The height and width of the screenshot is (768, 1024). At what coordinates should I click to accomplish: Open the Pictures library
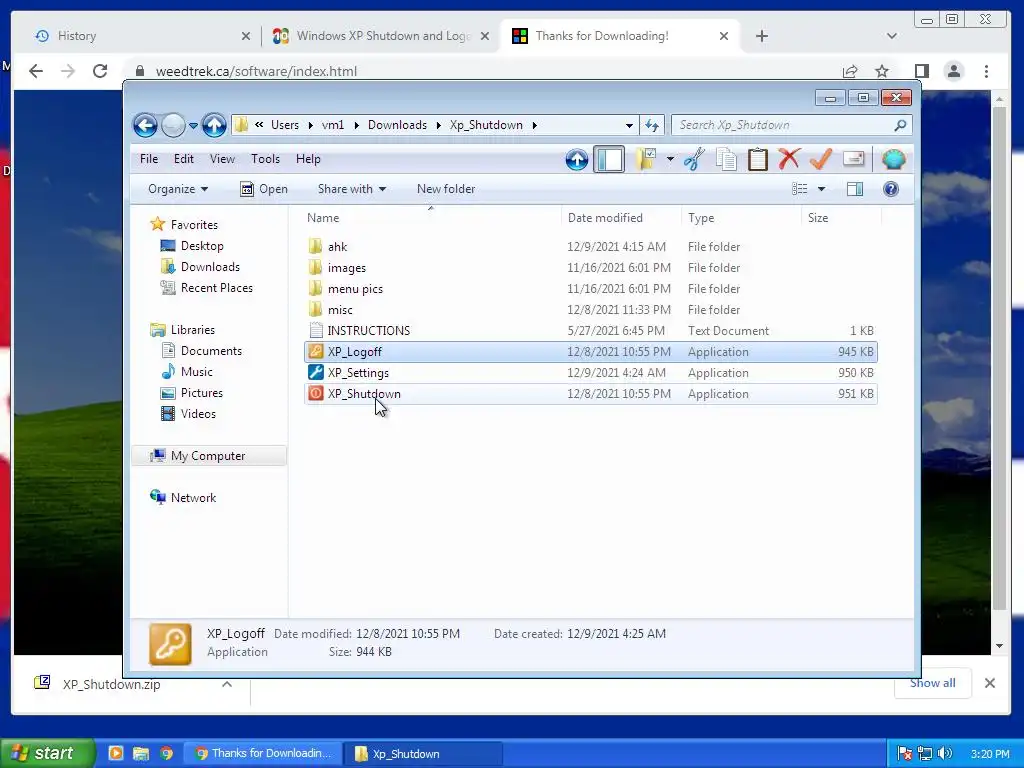click(x=201, y=392)
